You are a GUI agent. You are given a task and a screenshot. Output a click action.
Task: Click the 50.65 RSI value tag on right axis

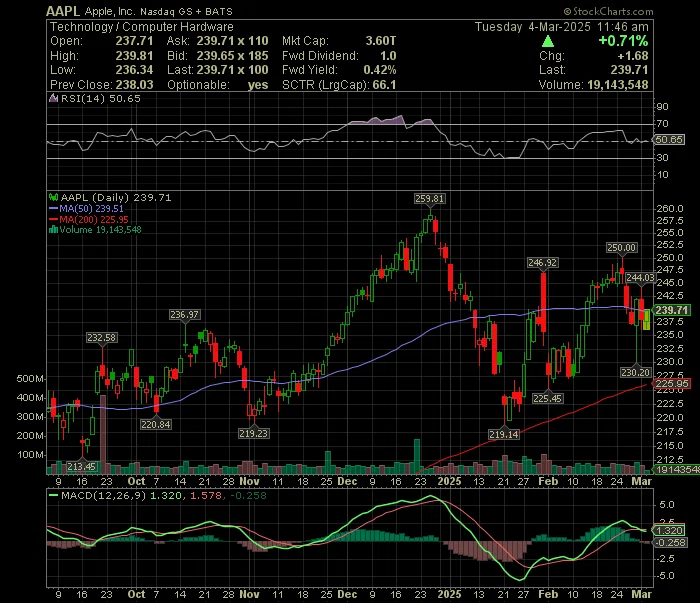669,140
